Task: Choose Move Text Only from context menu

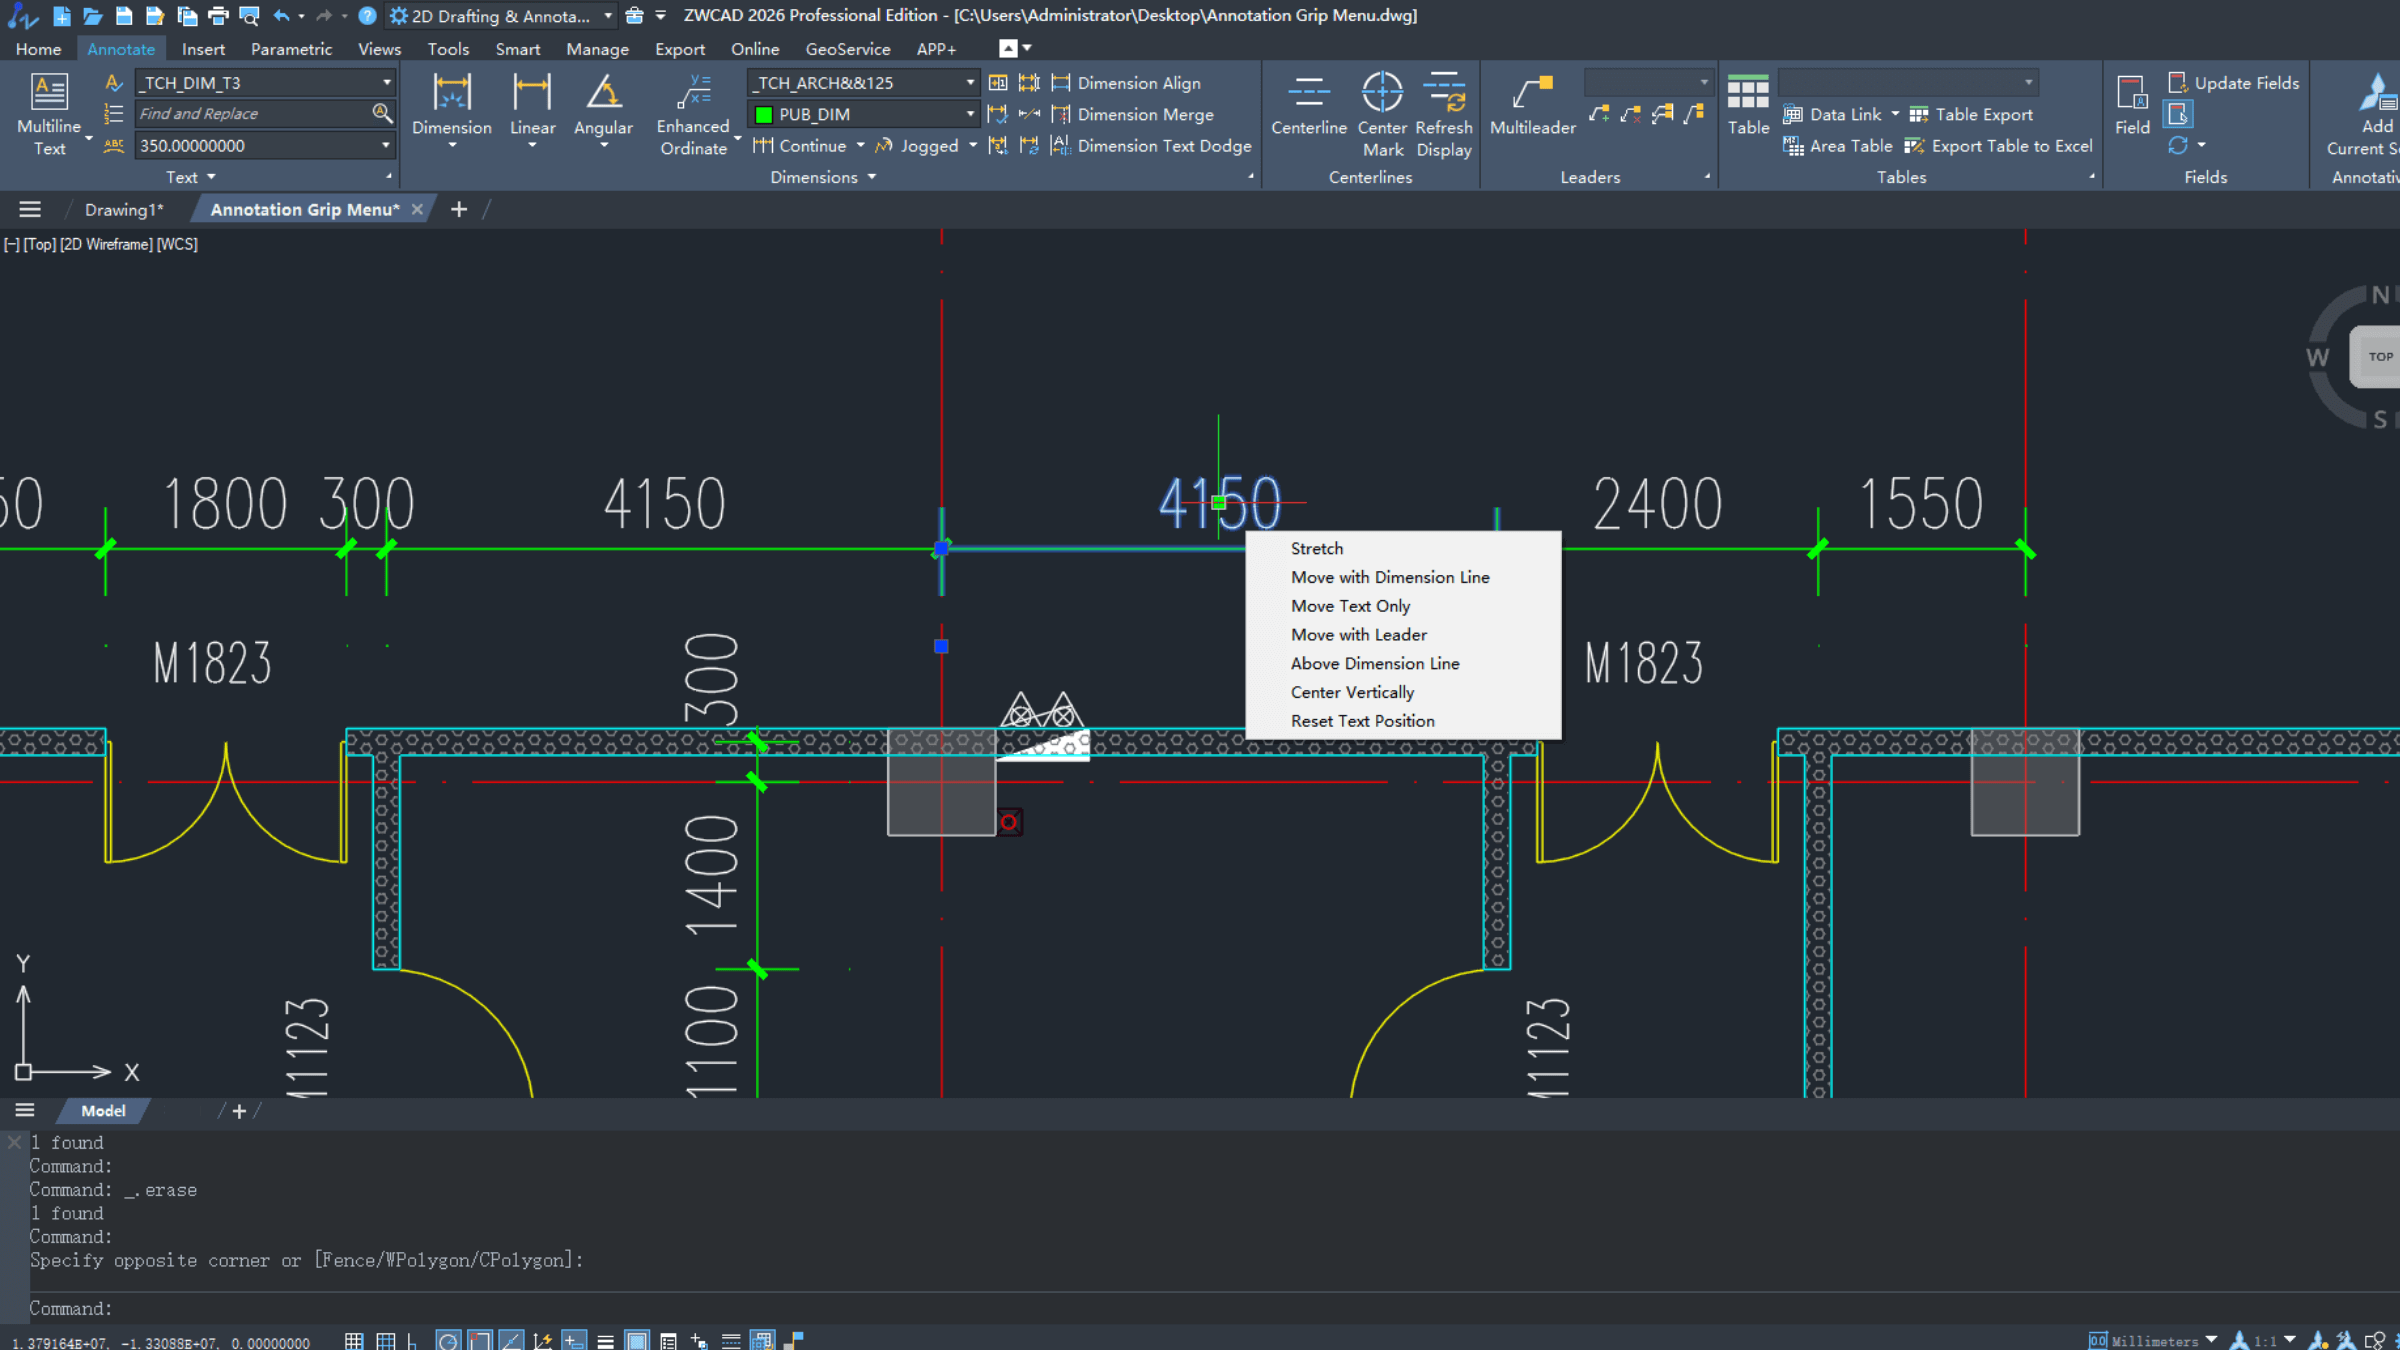Action: tap(1350, 605)
